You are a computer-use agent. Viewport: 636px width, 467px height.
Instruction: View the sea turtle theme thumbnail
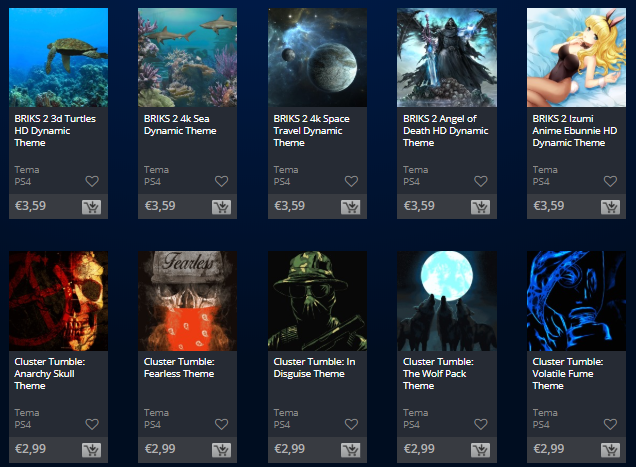coord(58,58)
